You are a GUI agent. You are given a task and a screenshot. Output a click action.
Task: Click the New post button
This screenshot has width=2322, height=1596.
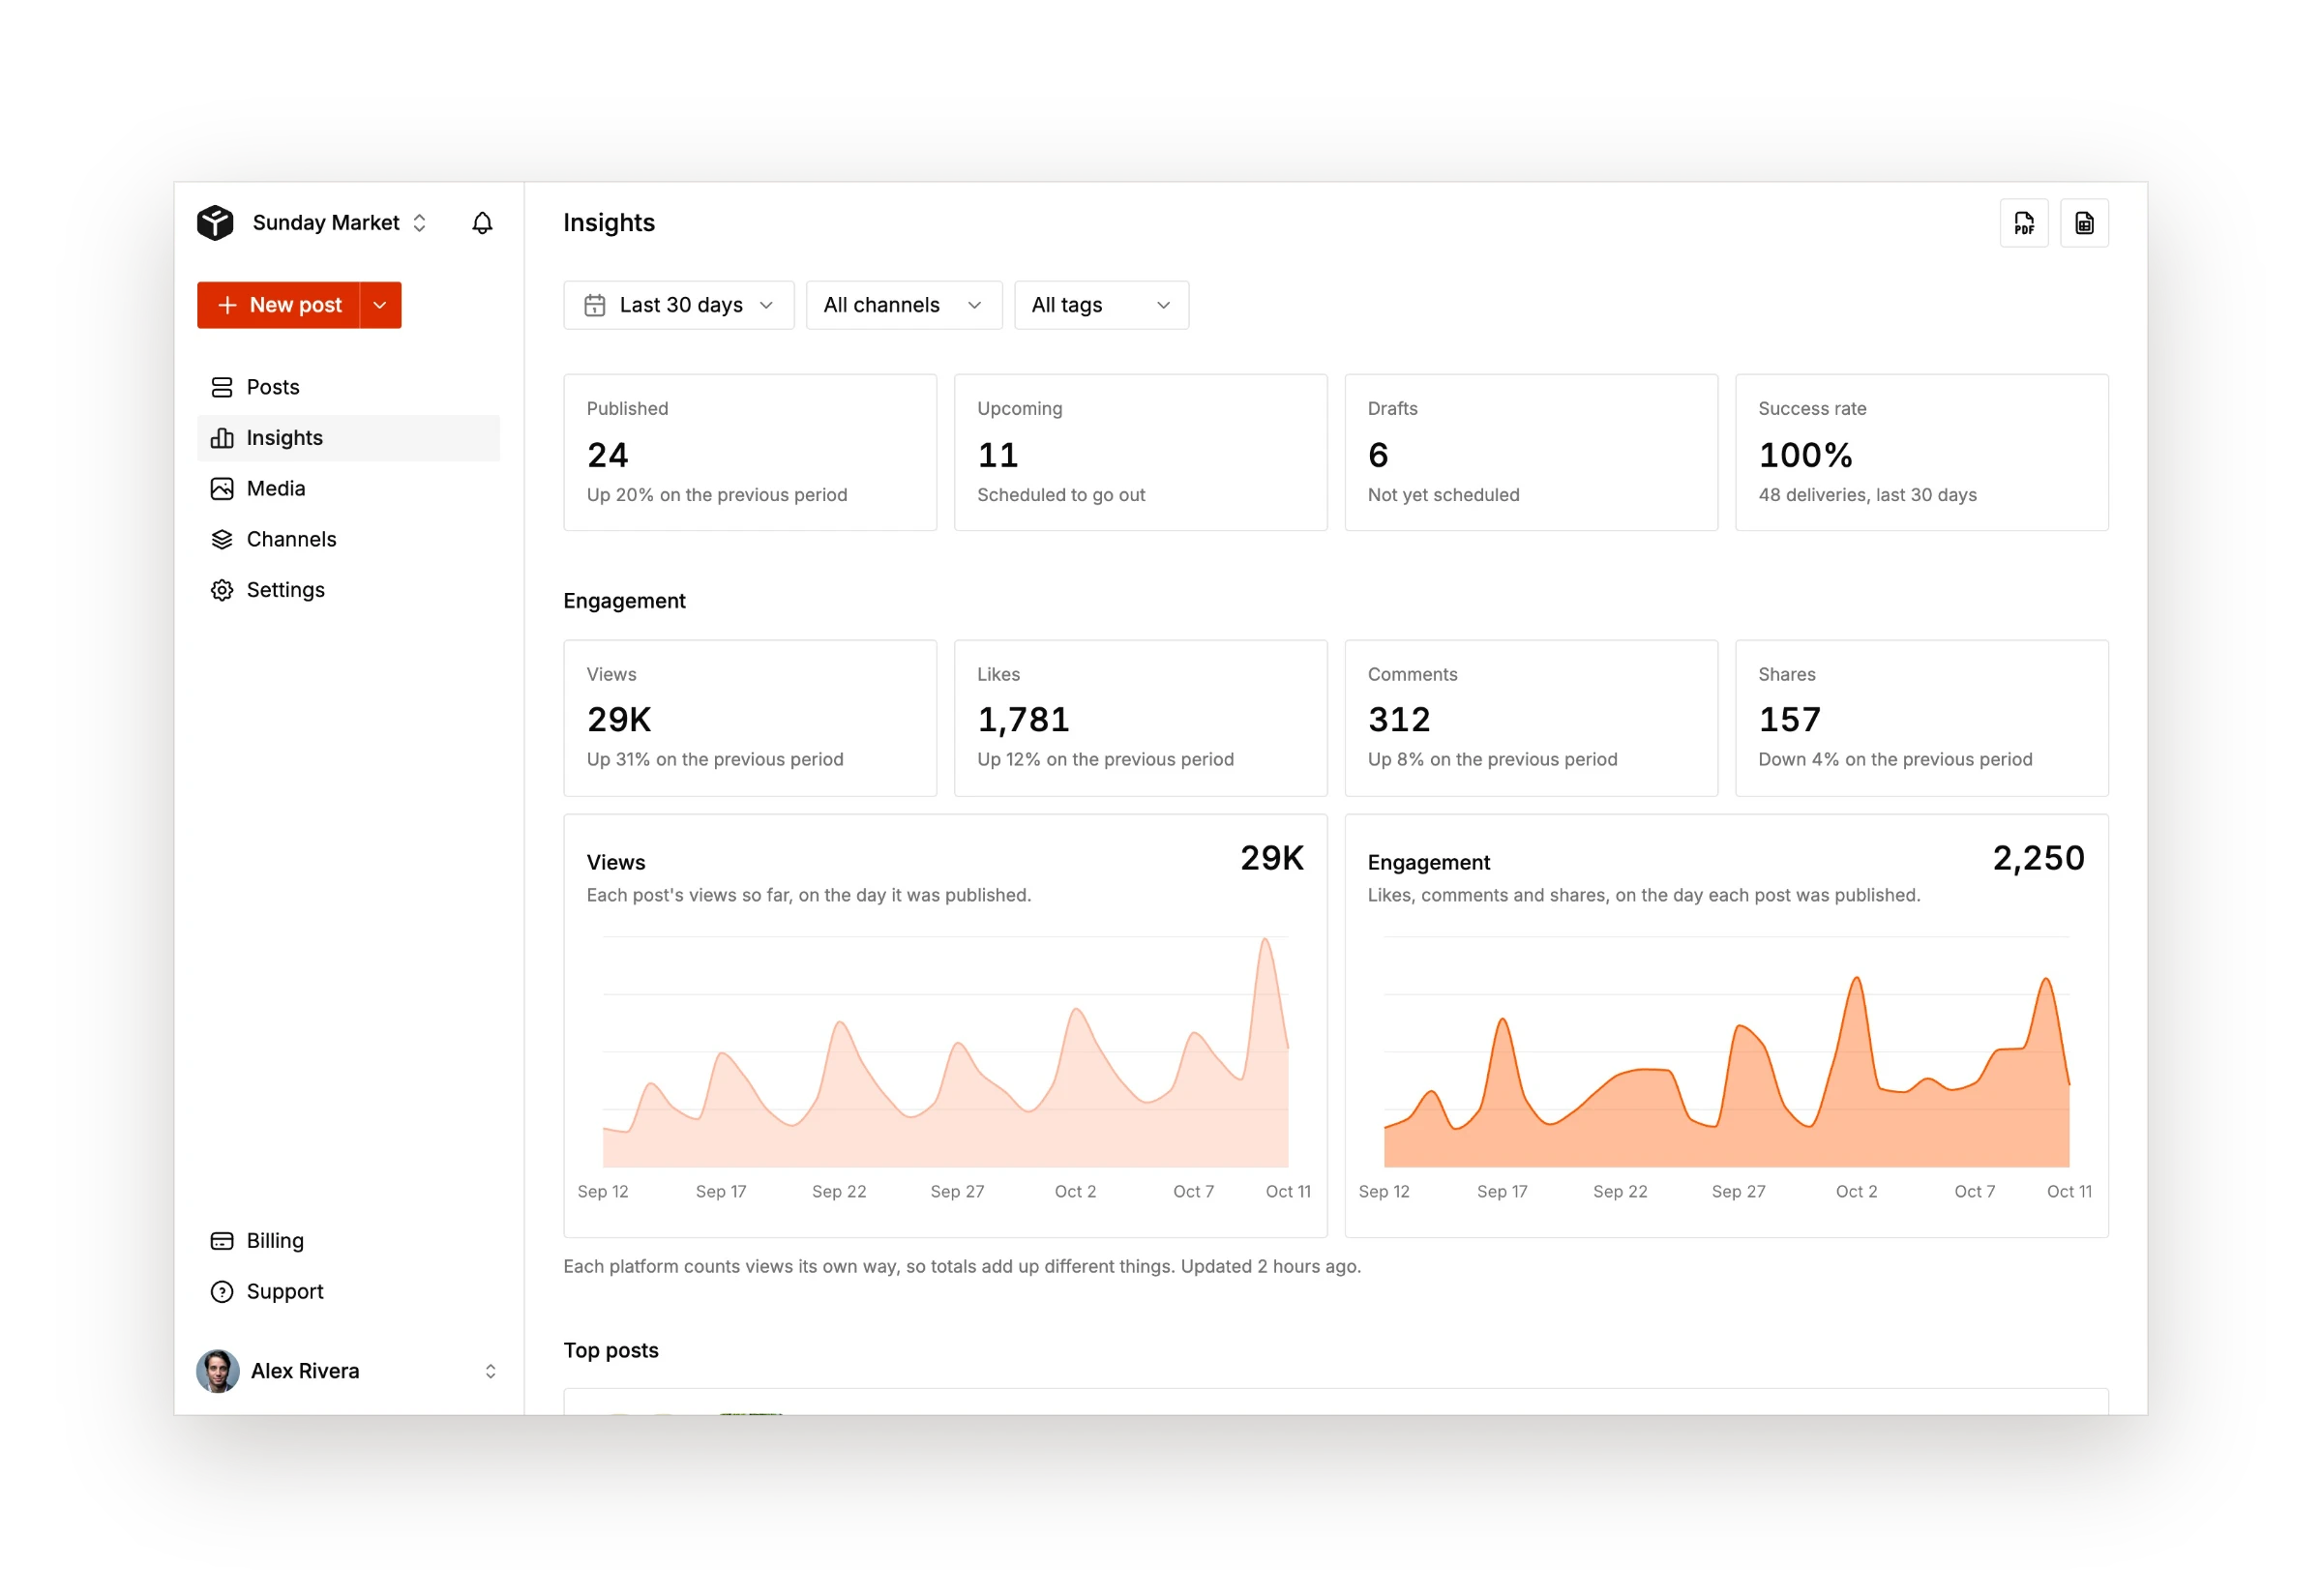click(x=278, y=305)
